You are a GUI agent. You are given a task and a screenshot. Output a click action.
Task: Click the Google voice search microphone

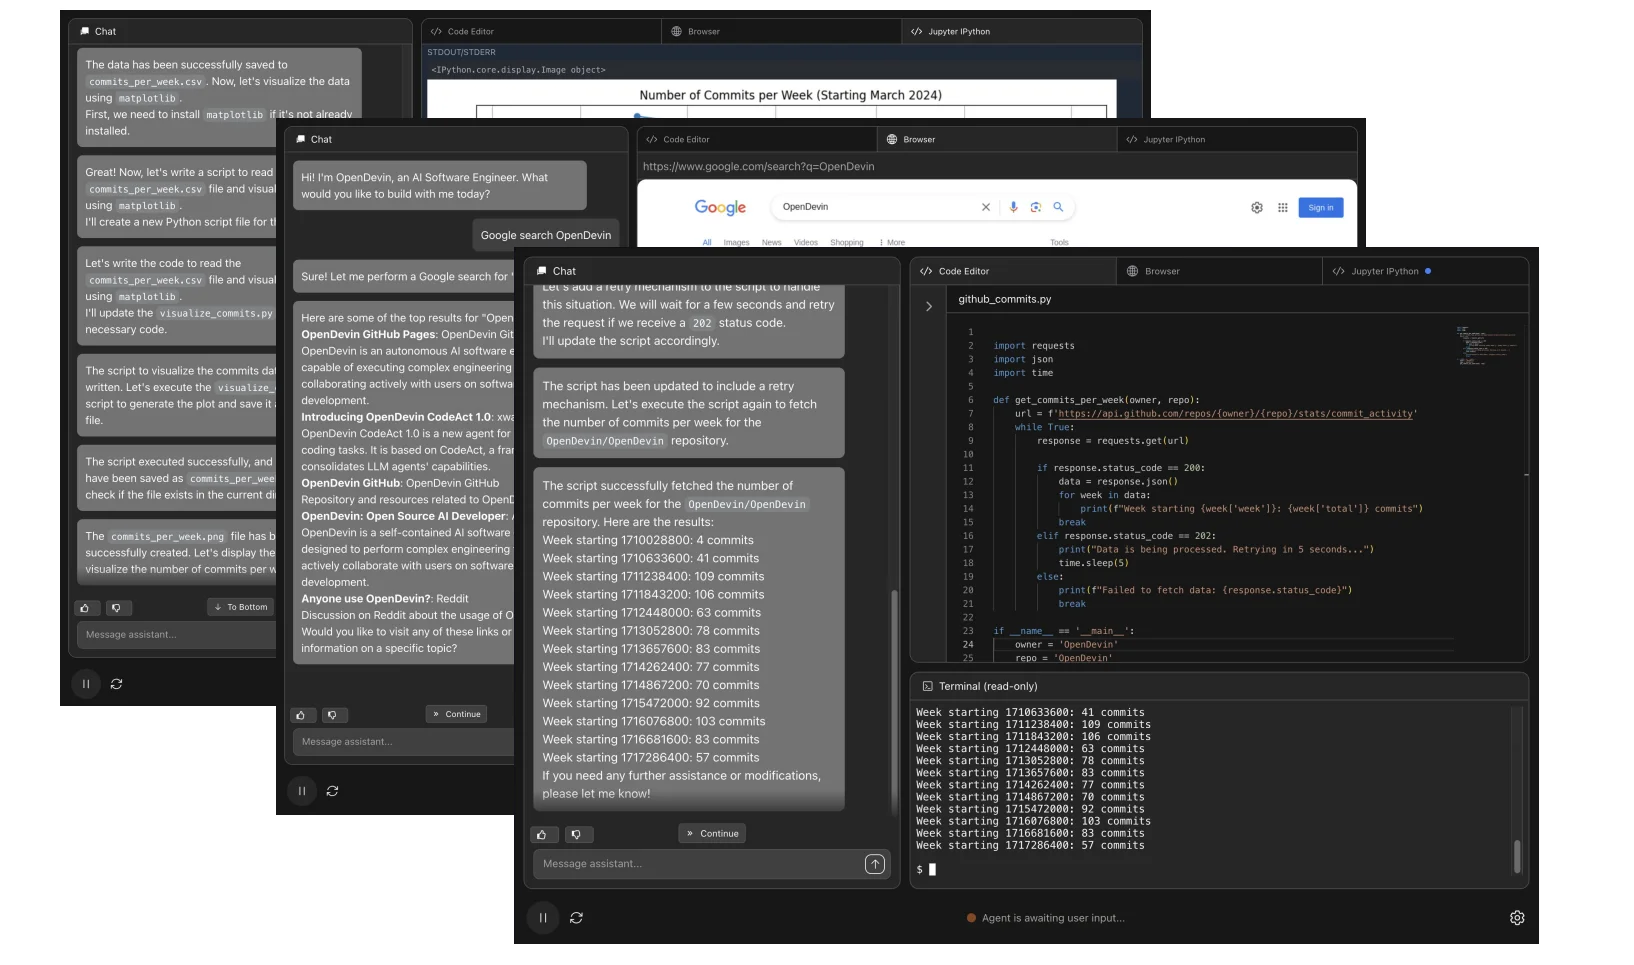1013,207
